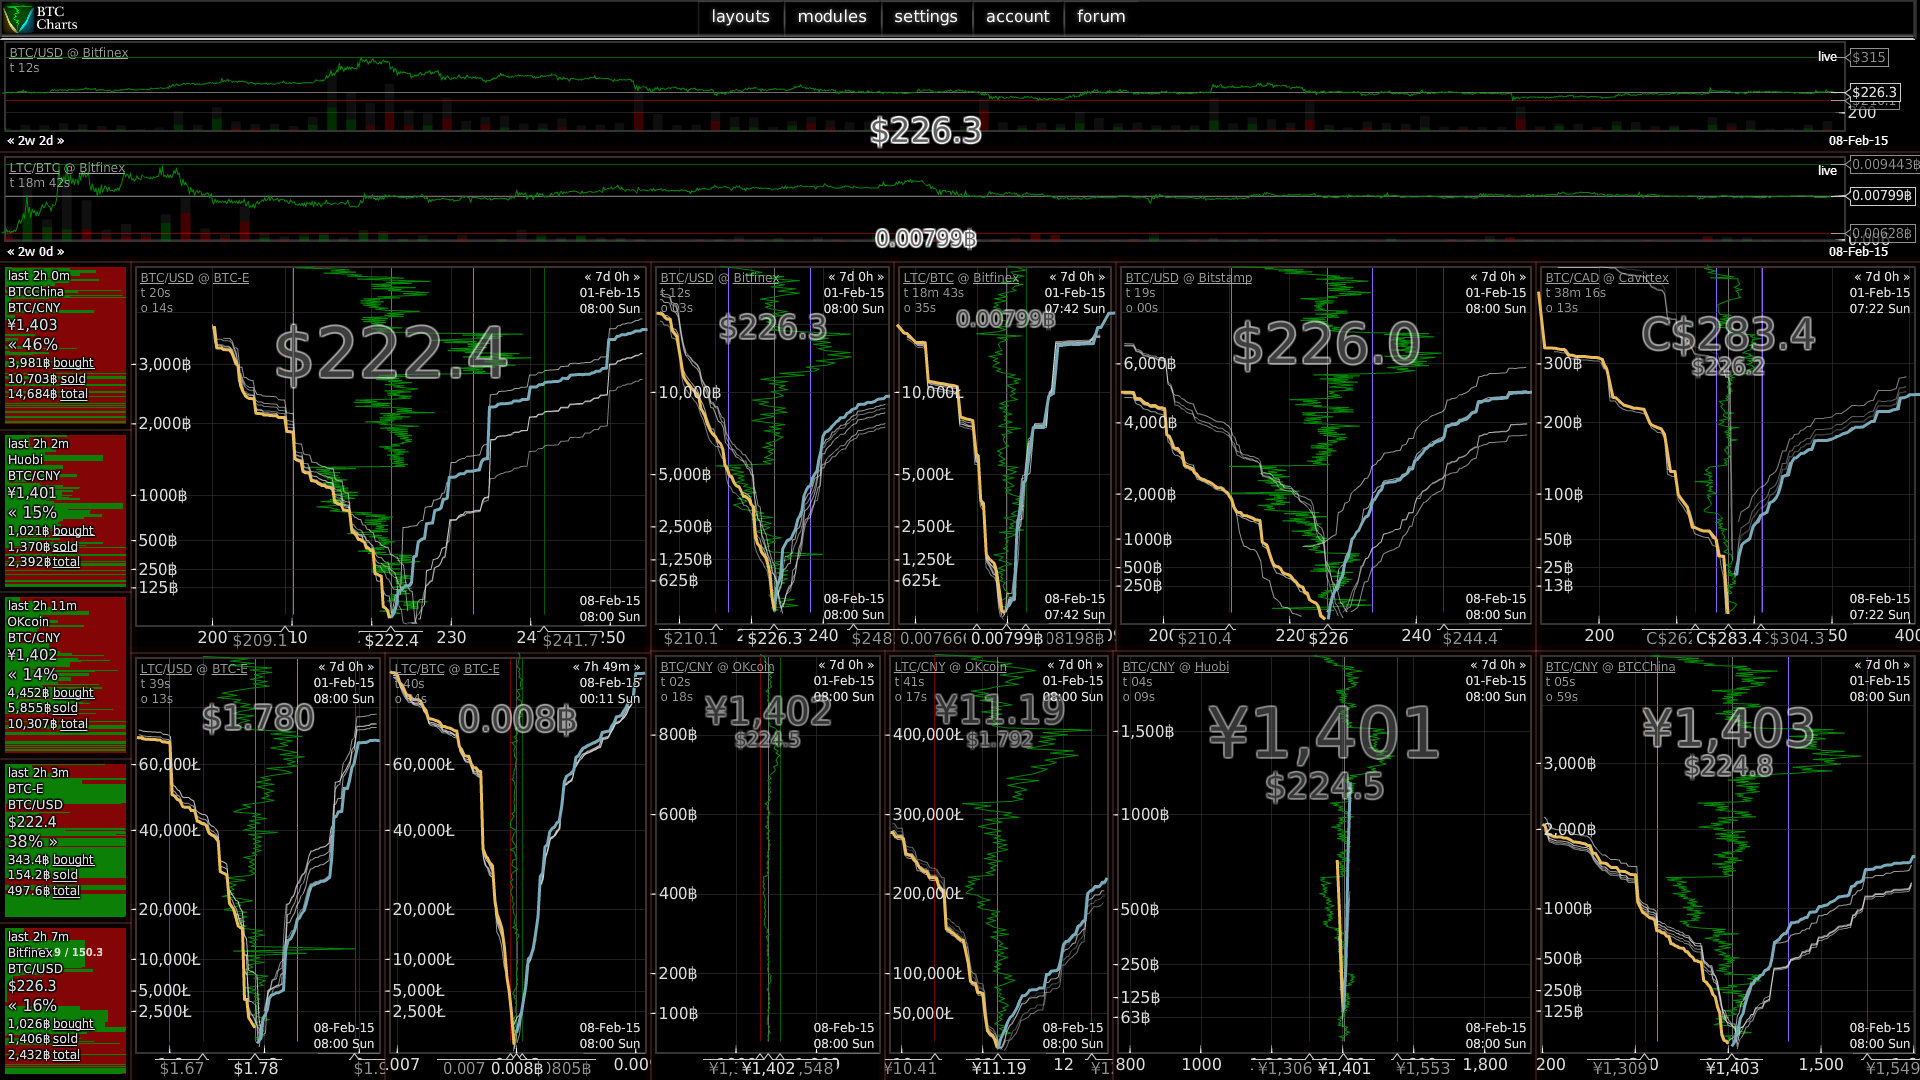Click '154.2฿ sold' in BTC-E sidebar panel
Screen dimensions: 1920x1080
tap(43, 875)
